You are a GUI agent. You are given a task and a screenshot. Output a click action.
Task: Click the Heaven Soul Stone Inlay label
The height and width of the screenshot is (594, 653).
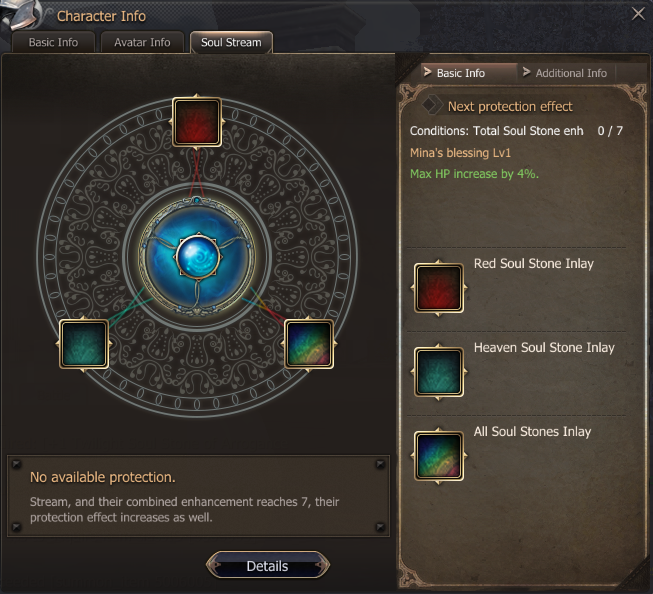pos(544,348)
